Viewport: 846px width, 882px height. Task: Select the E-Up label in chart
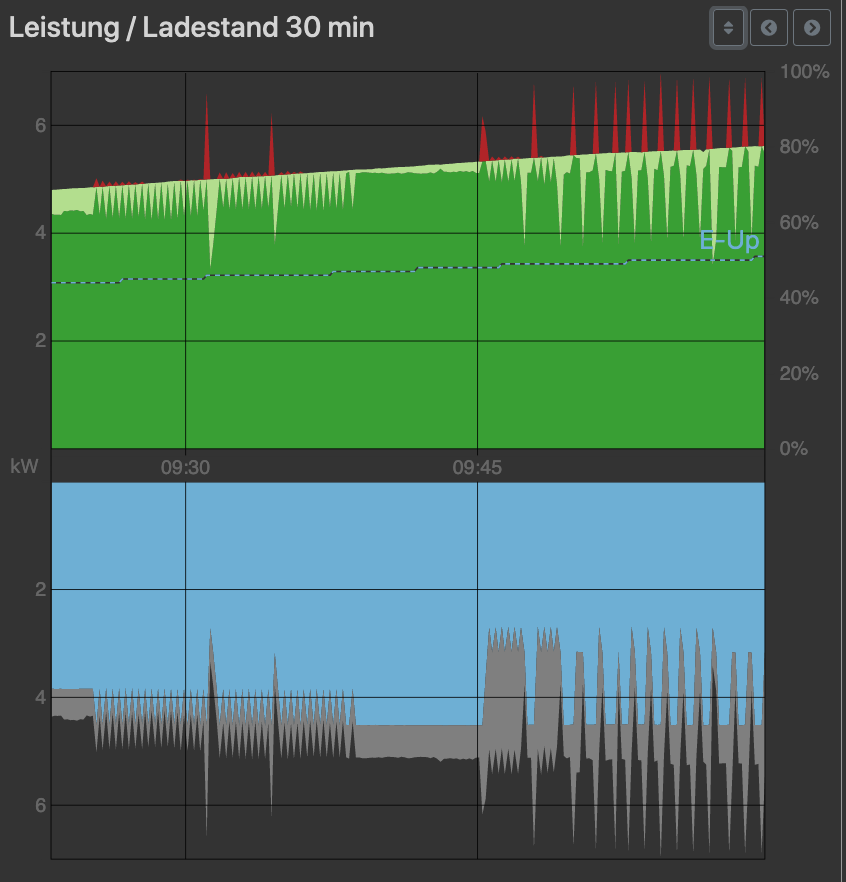coord(729,241)
